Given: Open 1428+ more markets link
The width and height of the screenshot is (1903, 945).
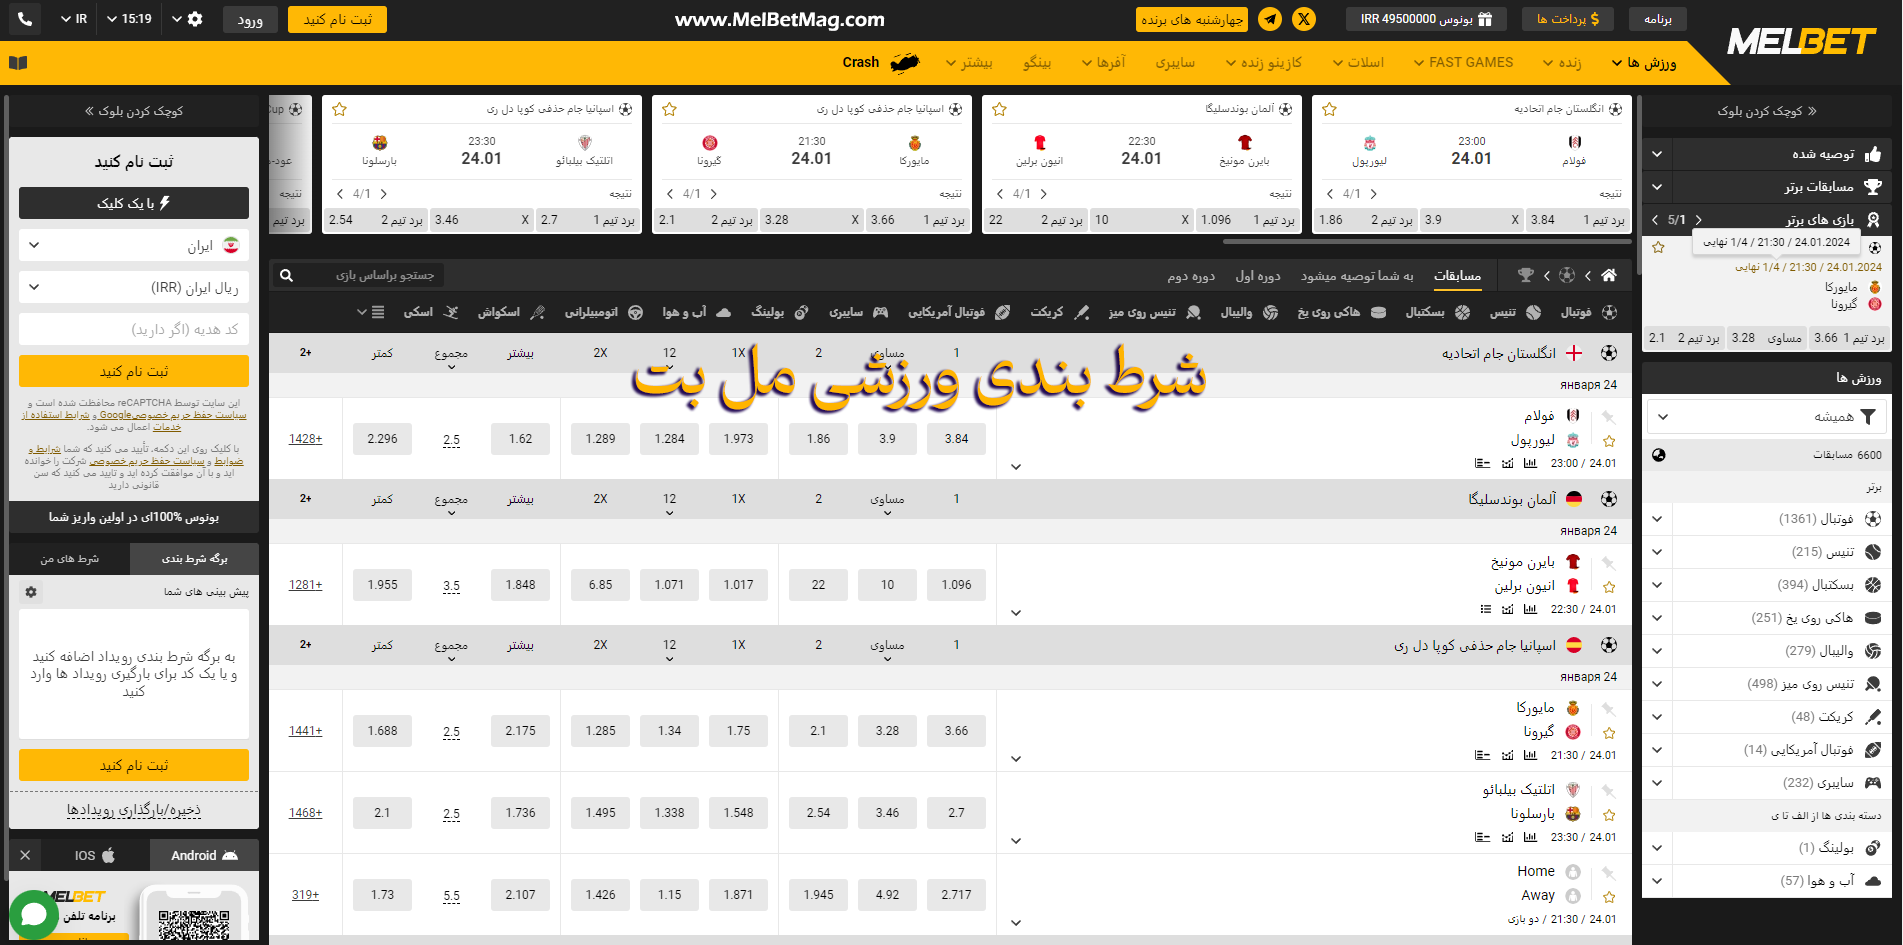Looking at the screenshot, I should [x=306, y=439].
